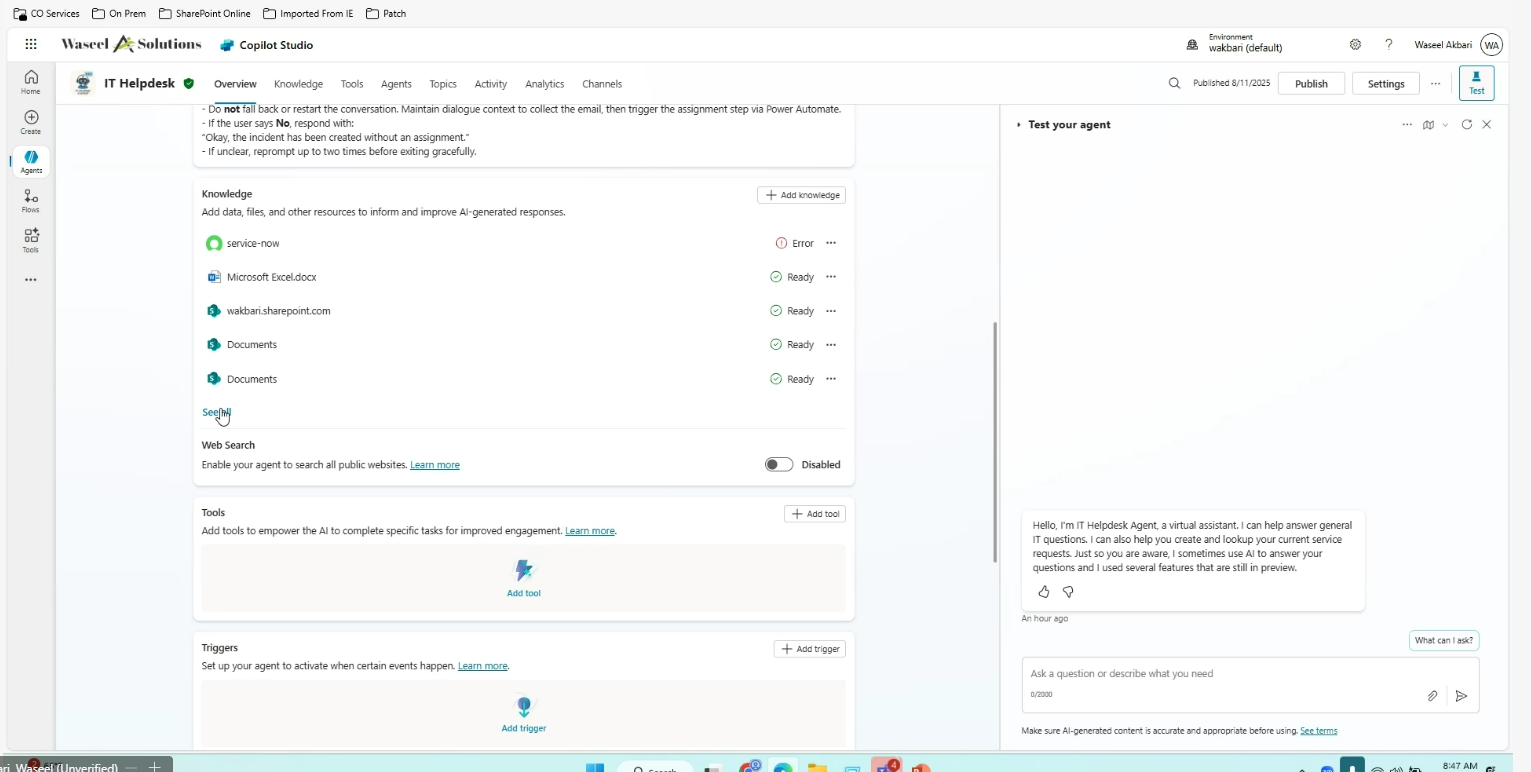Click the Test agent button

[x=1476, y=83]
